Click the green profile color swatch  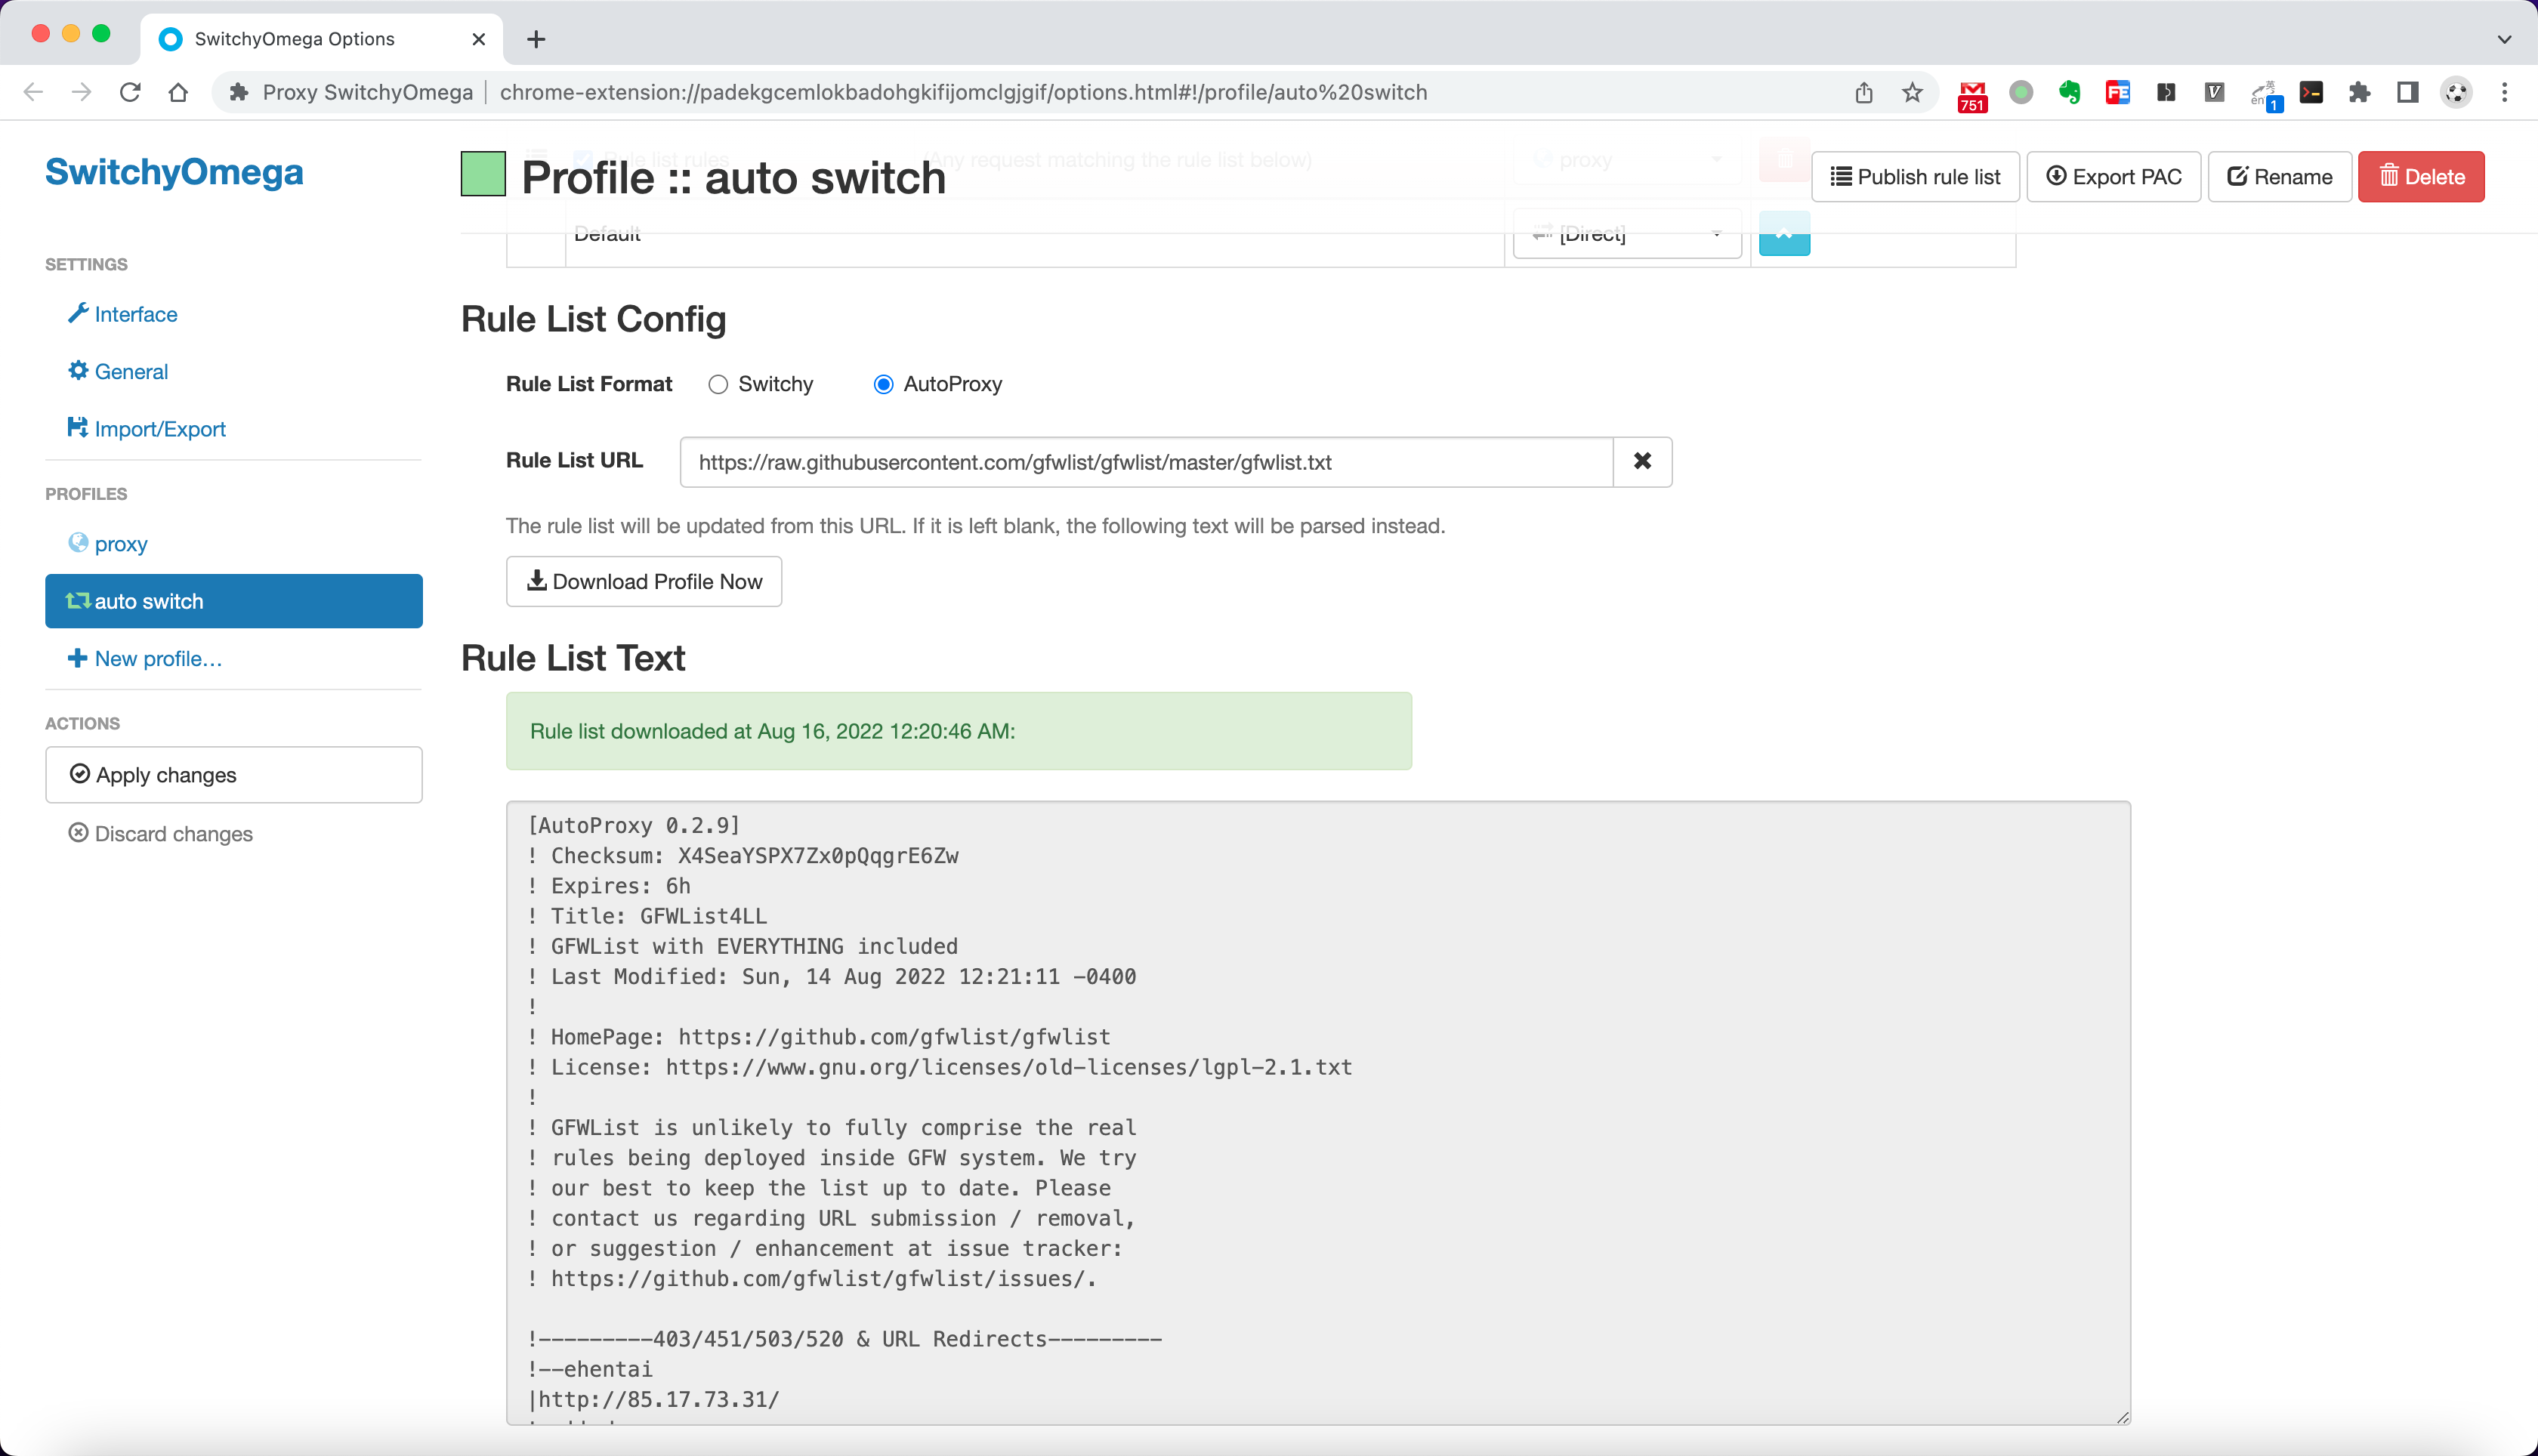pyautogui.click(x=483, y=174)
